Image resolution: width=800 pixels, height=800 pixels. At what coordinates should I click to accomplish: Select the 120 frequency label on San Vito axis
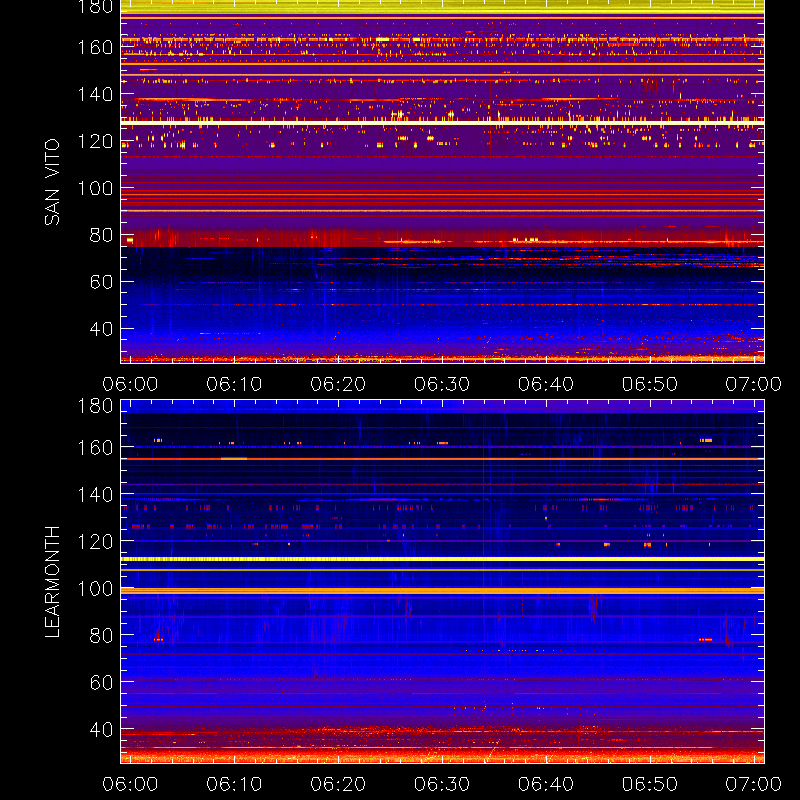tap(95, 141)
